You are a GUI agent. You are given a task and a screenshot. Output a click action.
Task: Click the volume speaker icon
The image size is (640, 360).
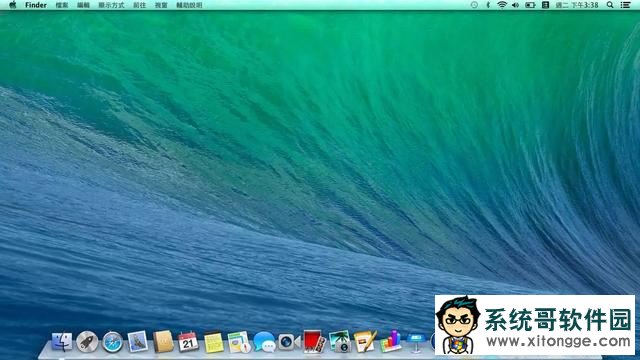(516, 5)
